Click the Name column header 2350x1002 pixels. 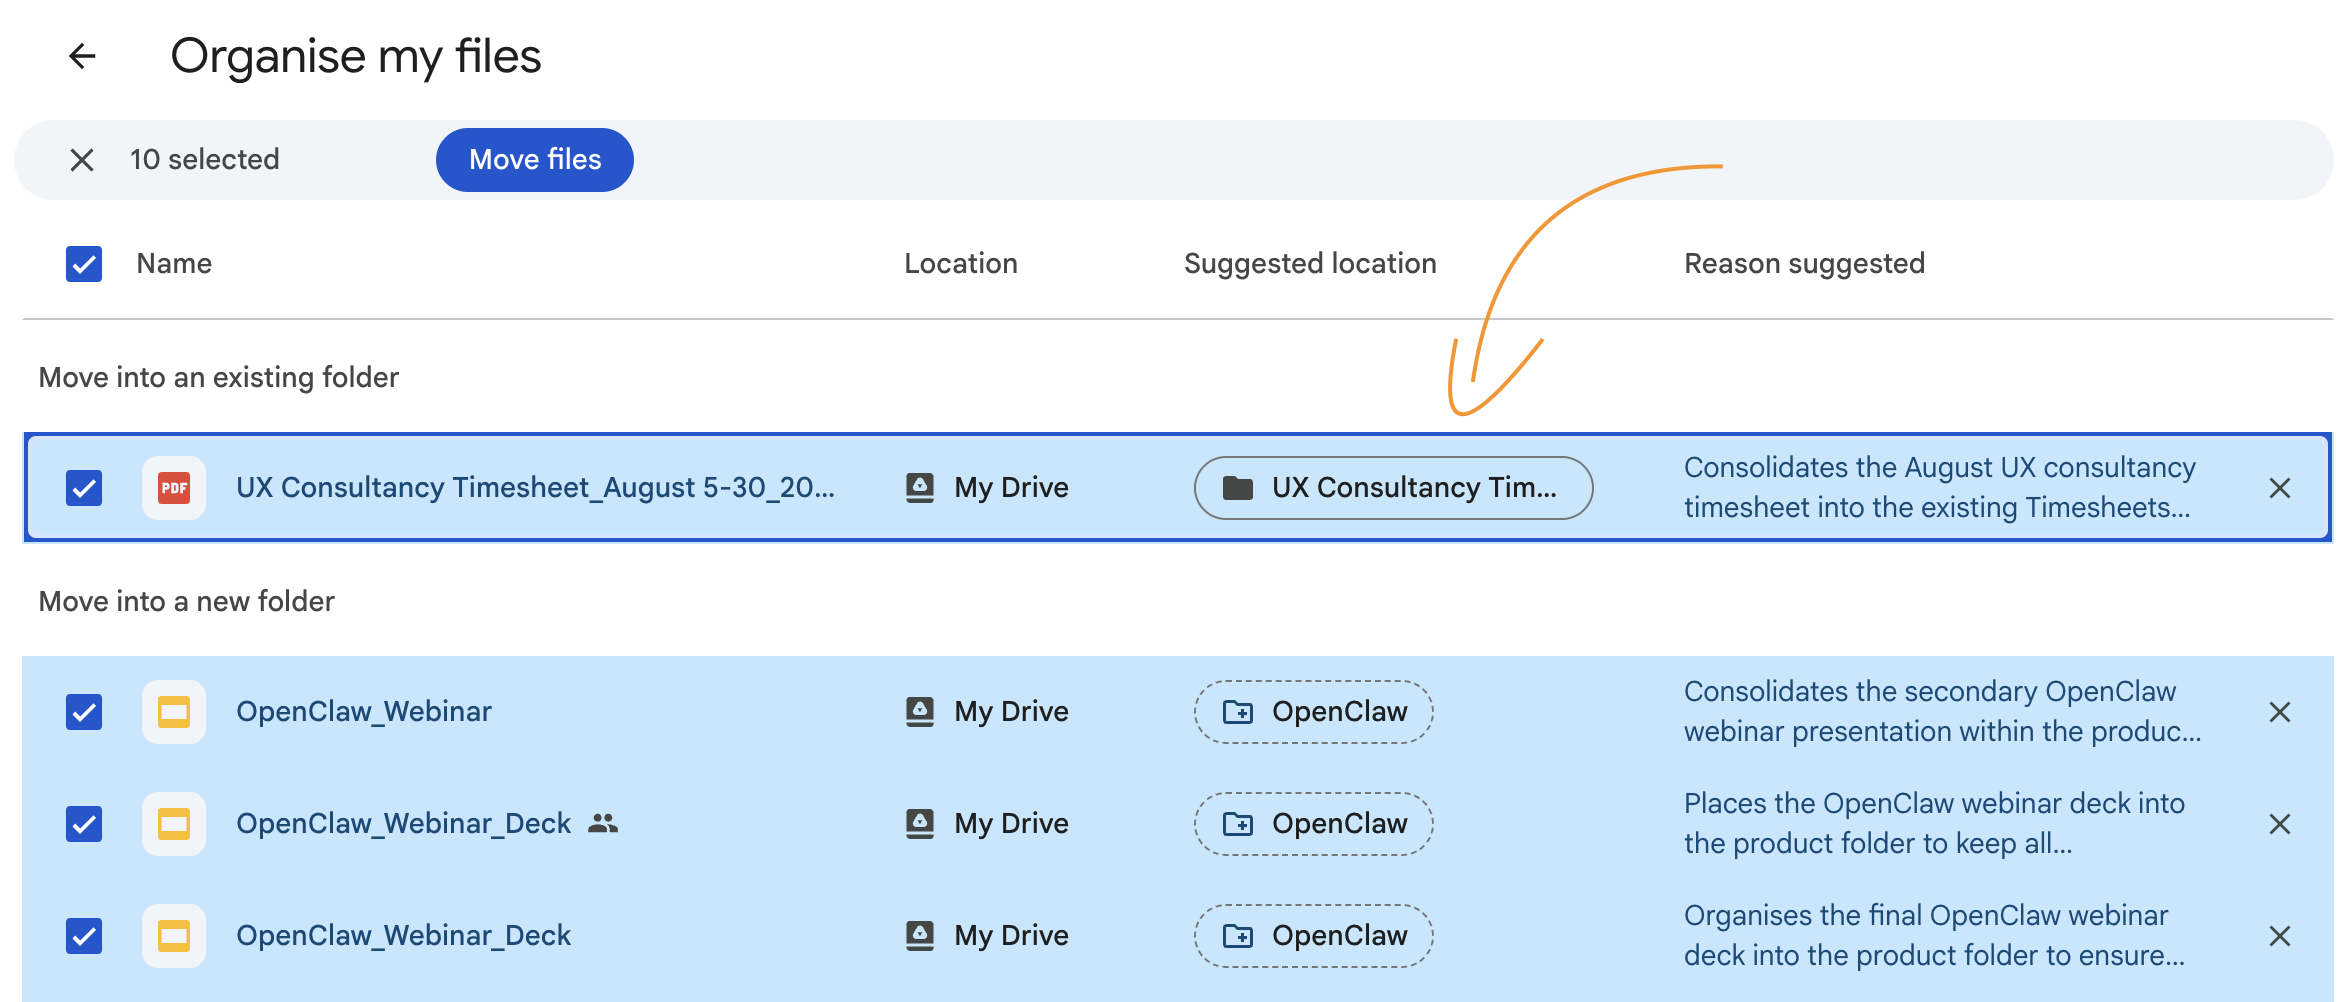tap(174, 264)
